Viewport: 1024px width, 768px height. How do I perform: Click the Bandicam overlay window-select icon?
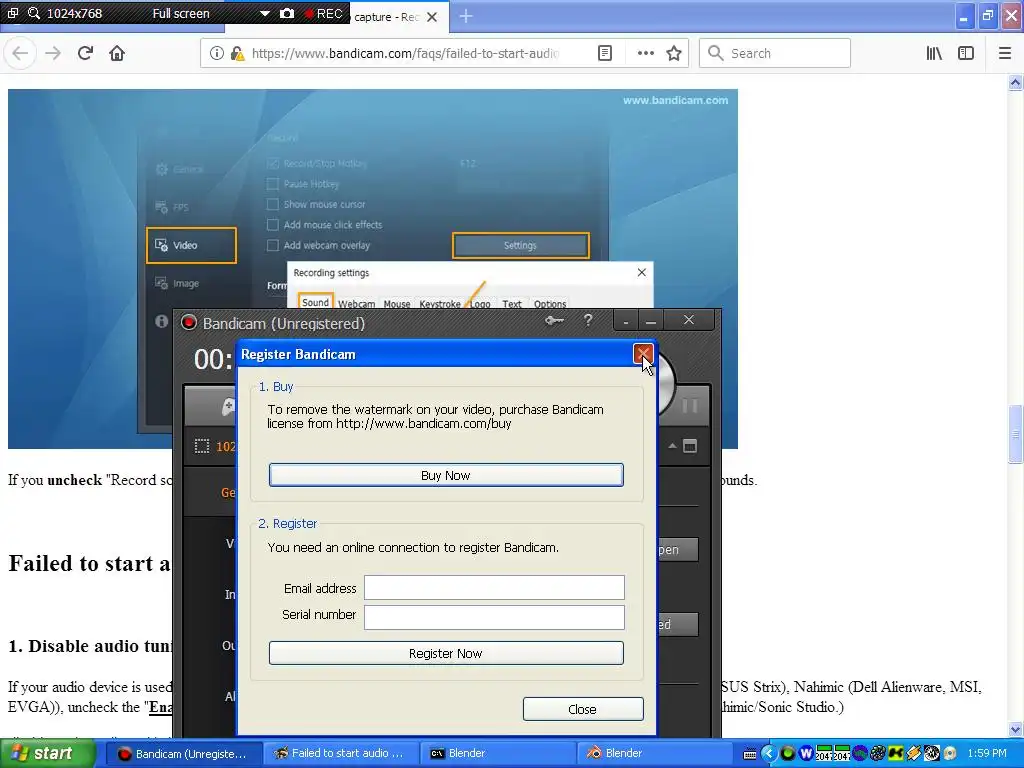[x=12, y=13]
